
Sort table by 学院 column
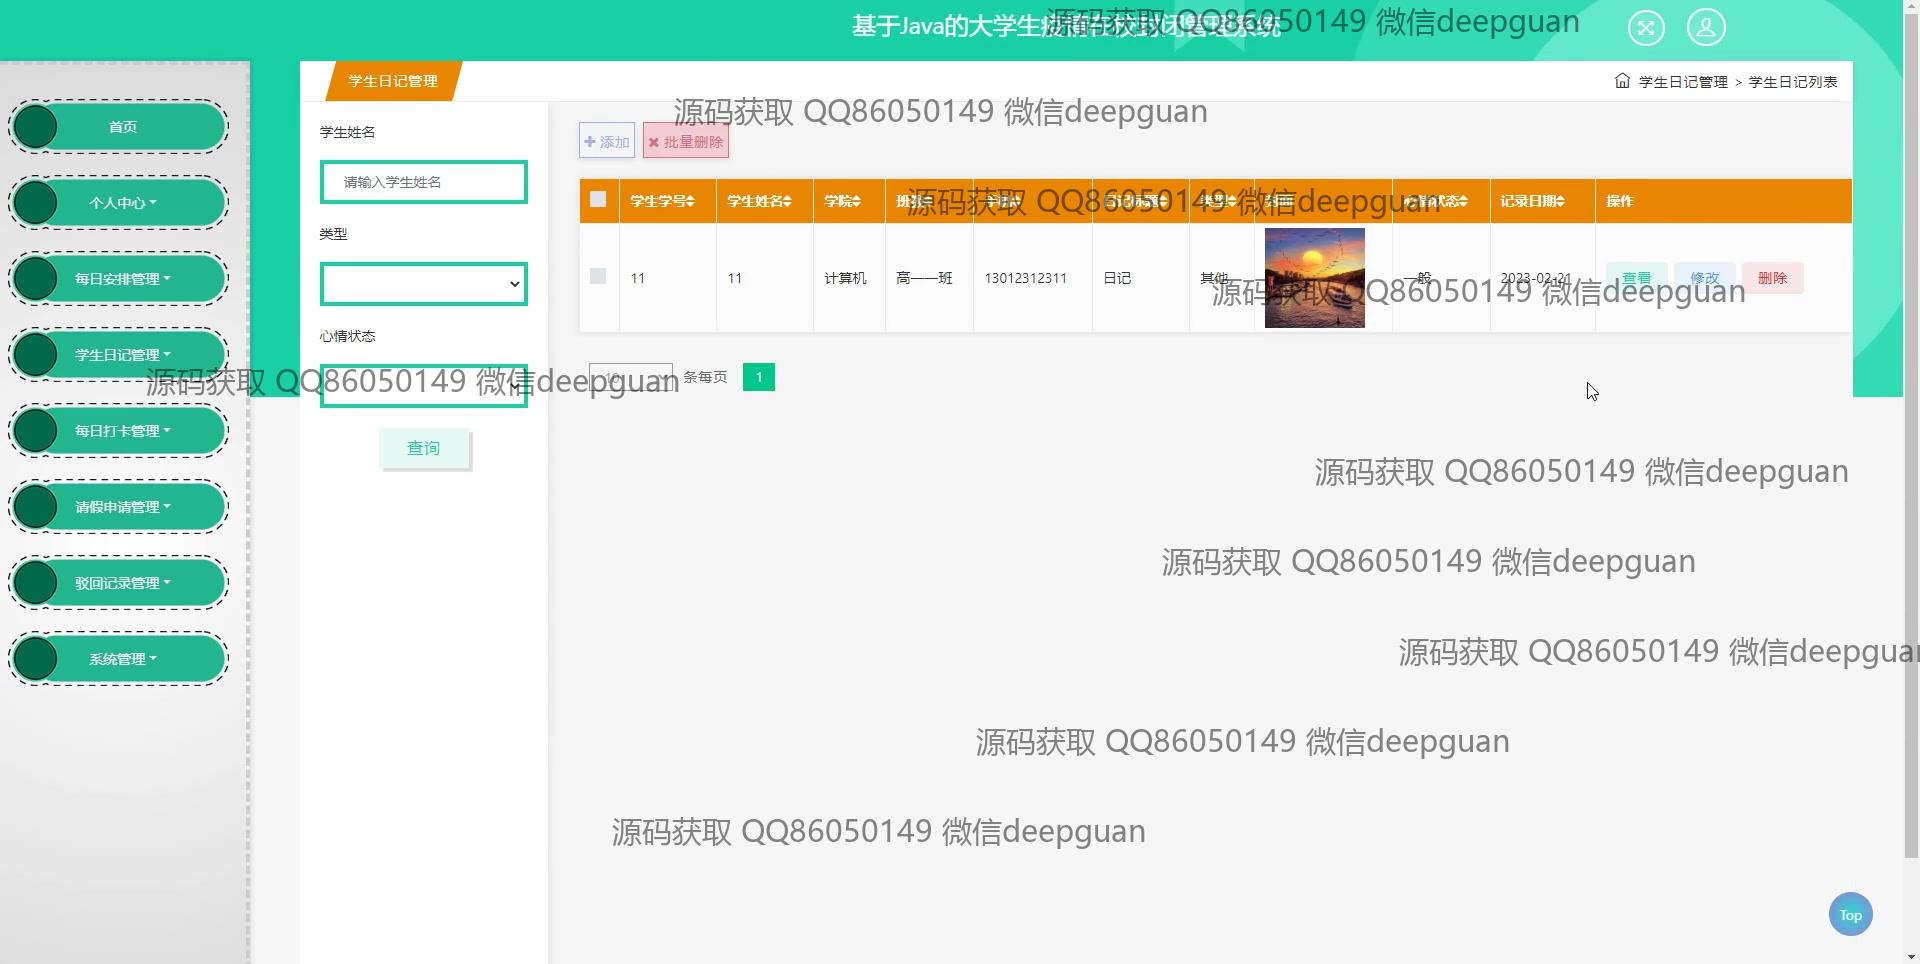coord(842,201)
